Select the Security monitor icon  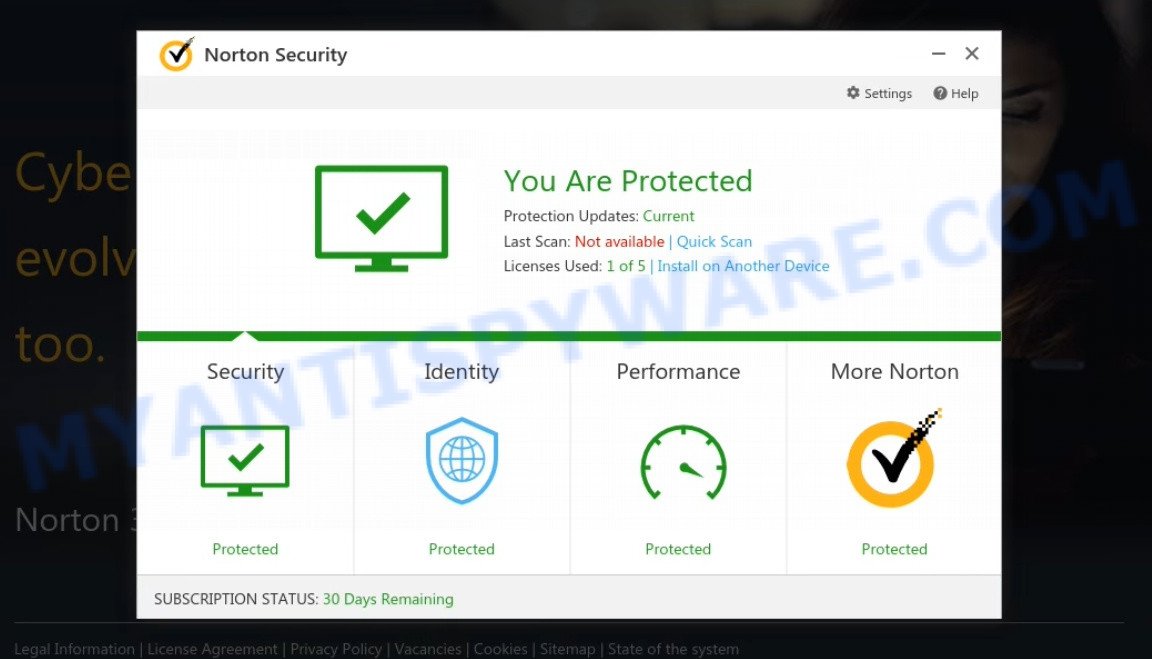point(245,461)
